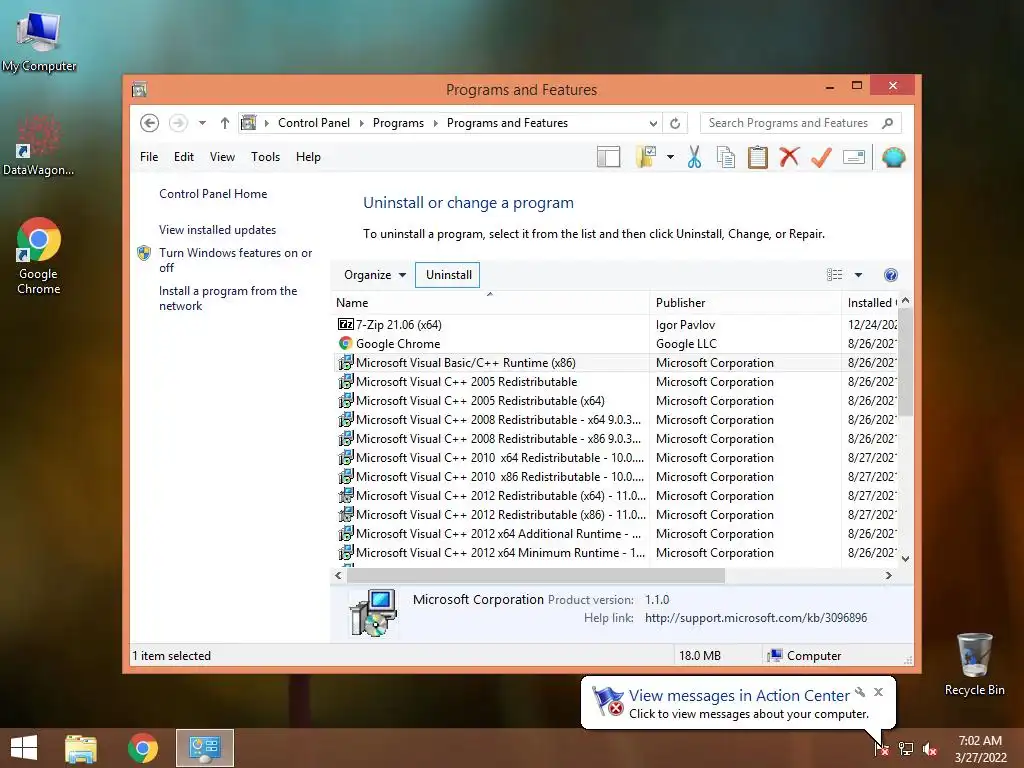Expand arrow after Programs breadcrumb
The image size is (1024, 768).
click(436, 123)
